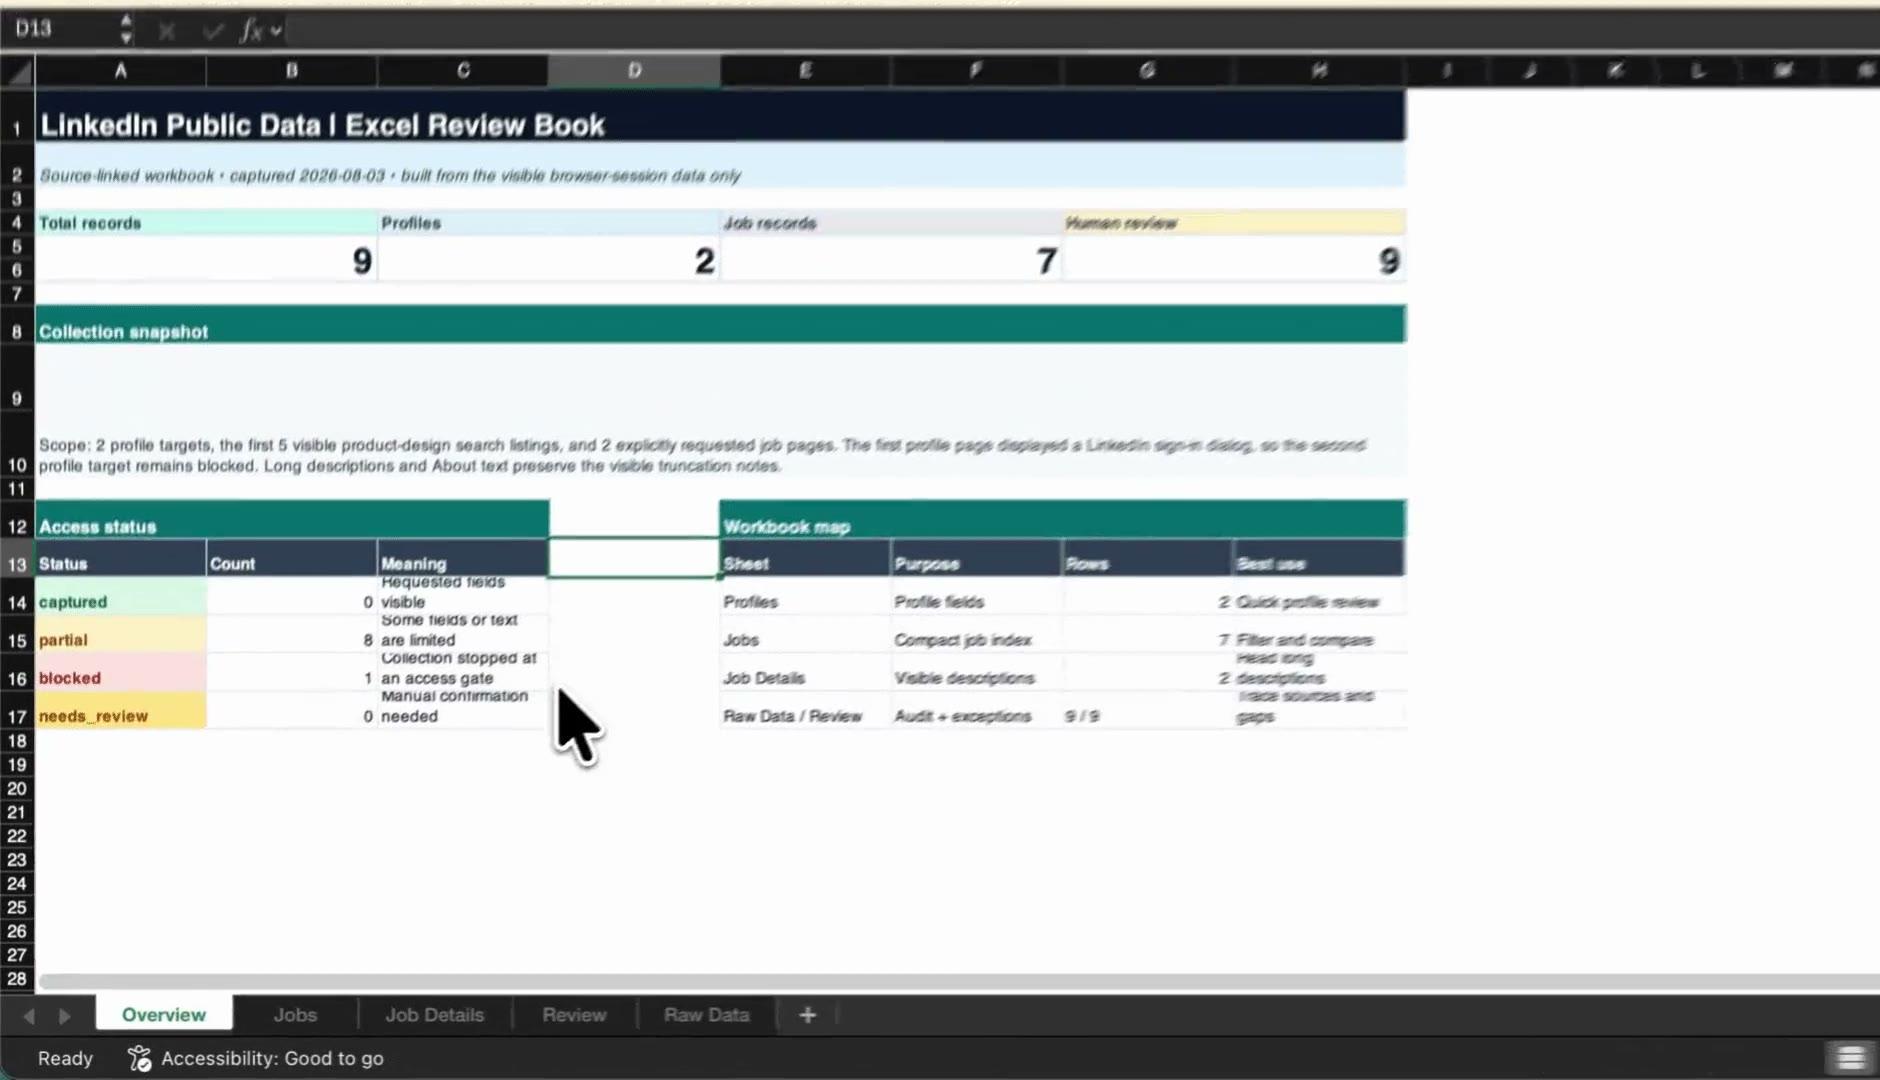Image resolution: width=1880 pixels, height=1080 pixels.
Task: Click the next sheet arrow
Action: pyautogui.click(x=65, y=1016)
